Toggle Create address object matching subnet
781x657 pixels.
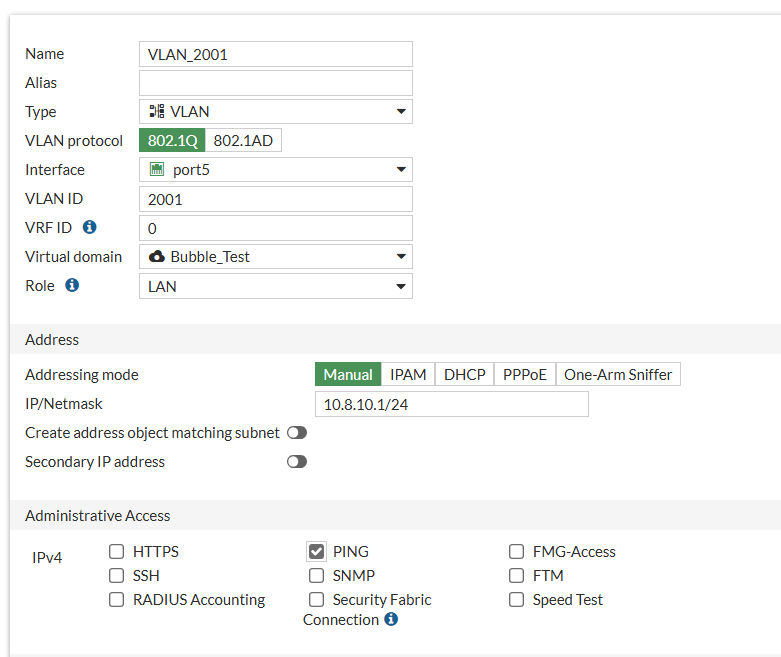click(x=297, y=433)
